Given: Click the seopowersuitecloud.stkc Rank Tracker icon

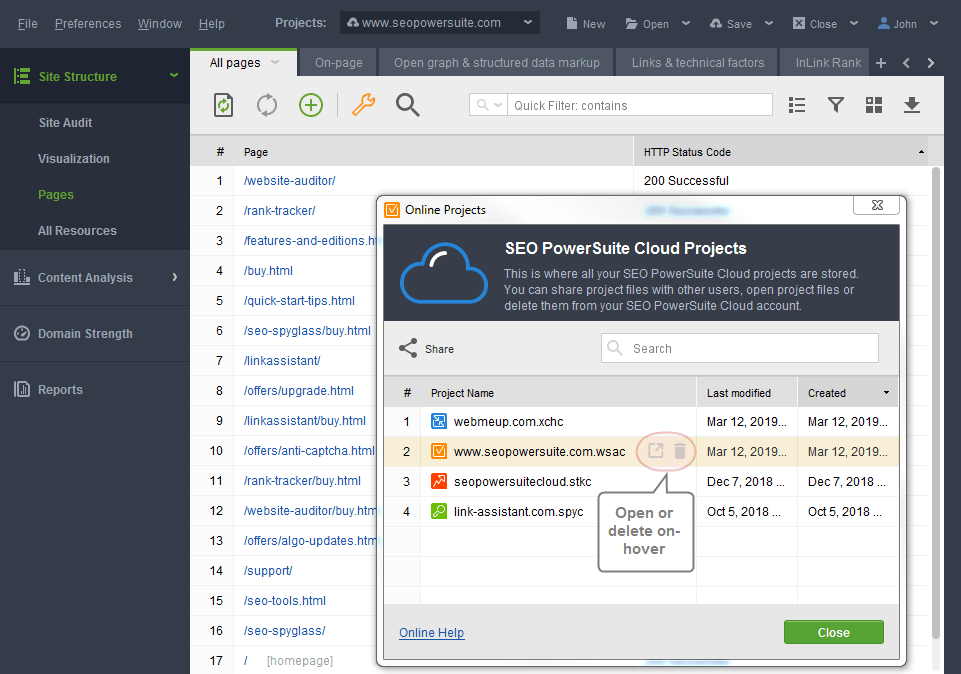Looking at the screenshot, I should pyautogui.click(x=439, y=481).
